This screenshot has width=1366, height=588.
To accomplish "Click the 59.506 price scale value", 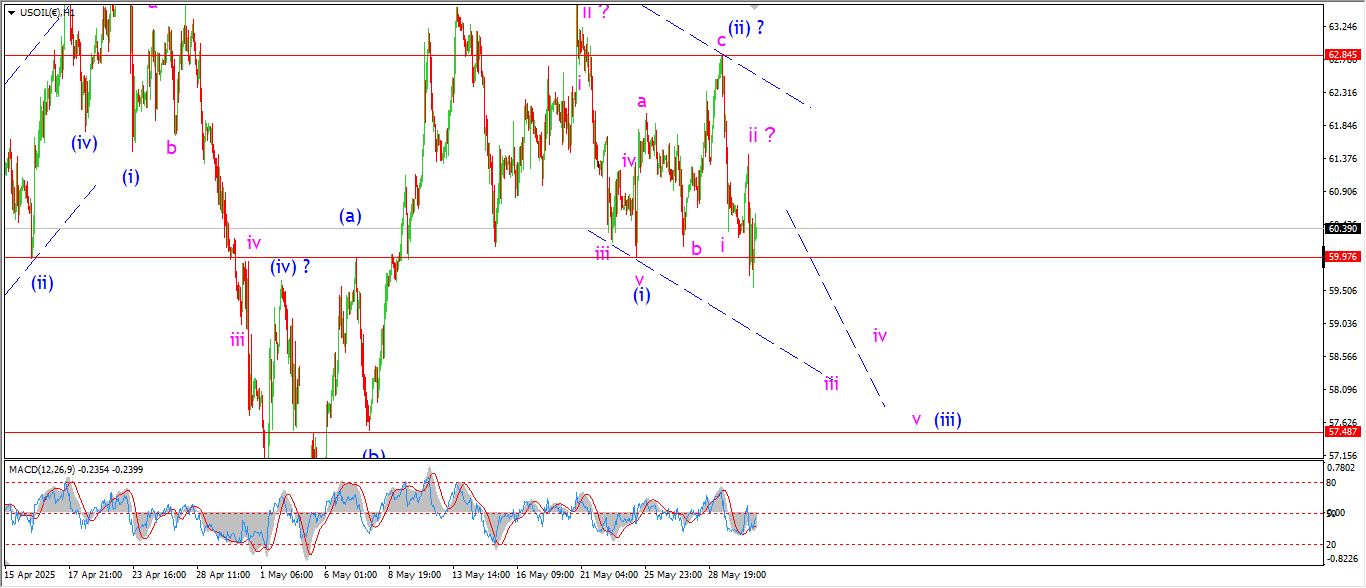I will 1341,290.
